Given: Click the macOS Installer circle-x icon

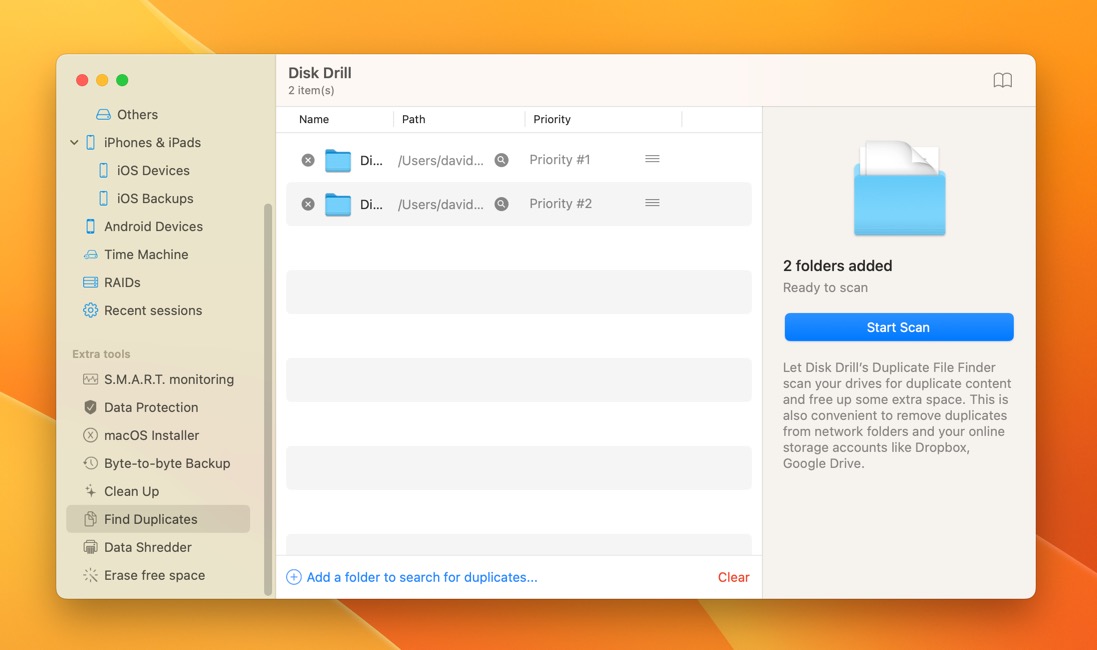Looking at the screenshot, I should (90, 435).
